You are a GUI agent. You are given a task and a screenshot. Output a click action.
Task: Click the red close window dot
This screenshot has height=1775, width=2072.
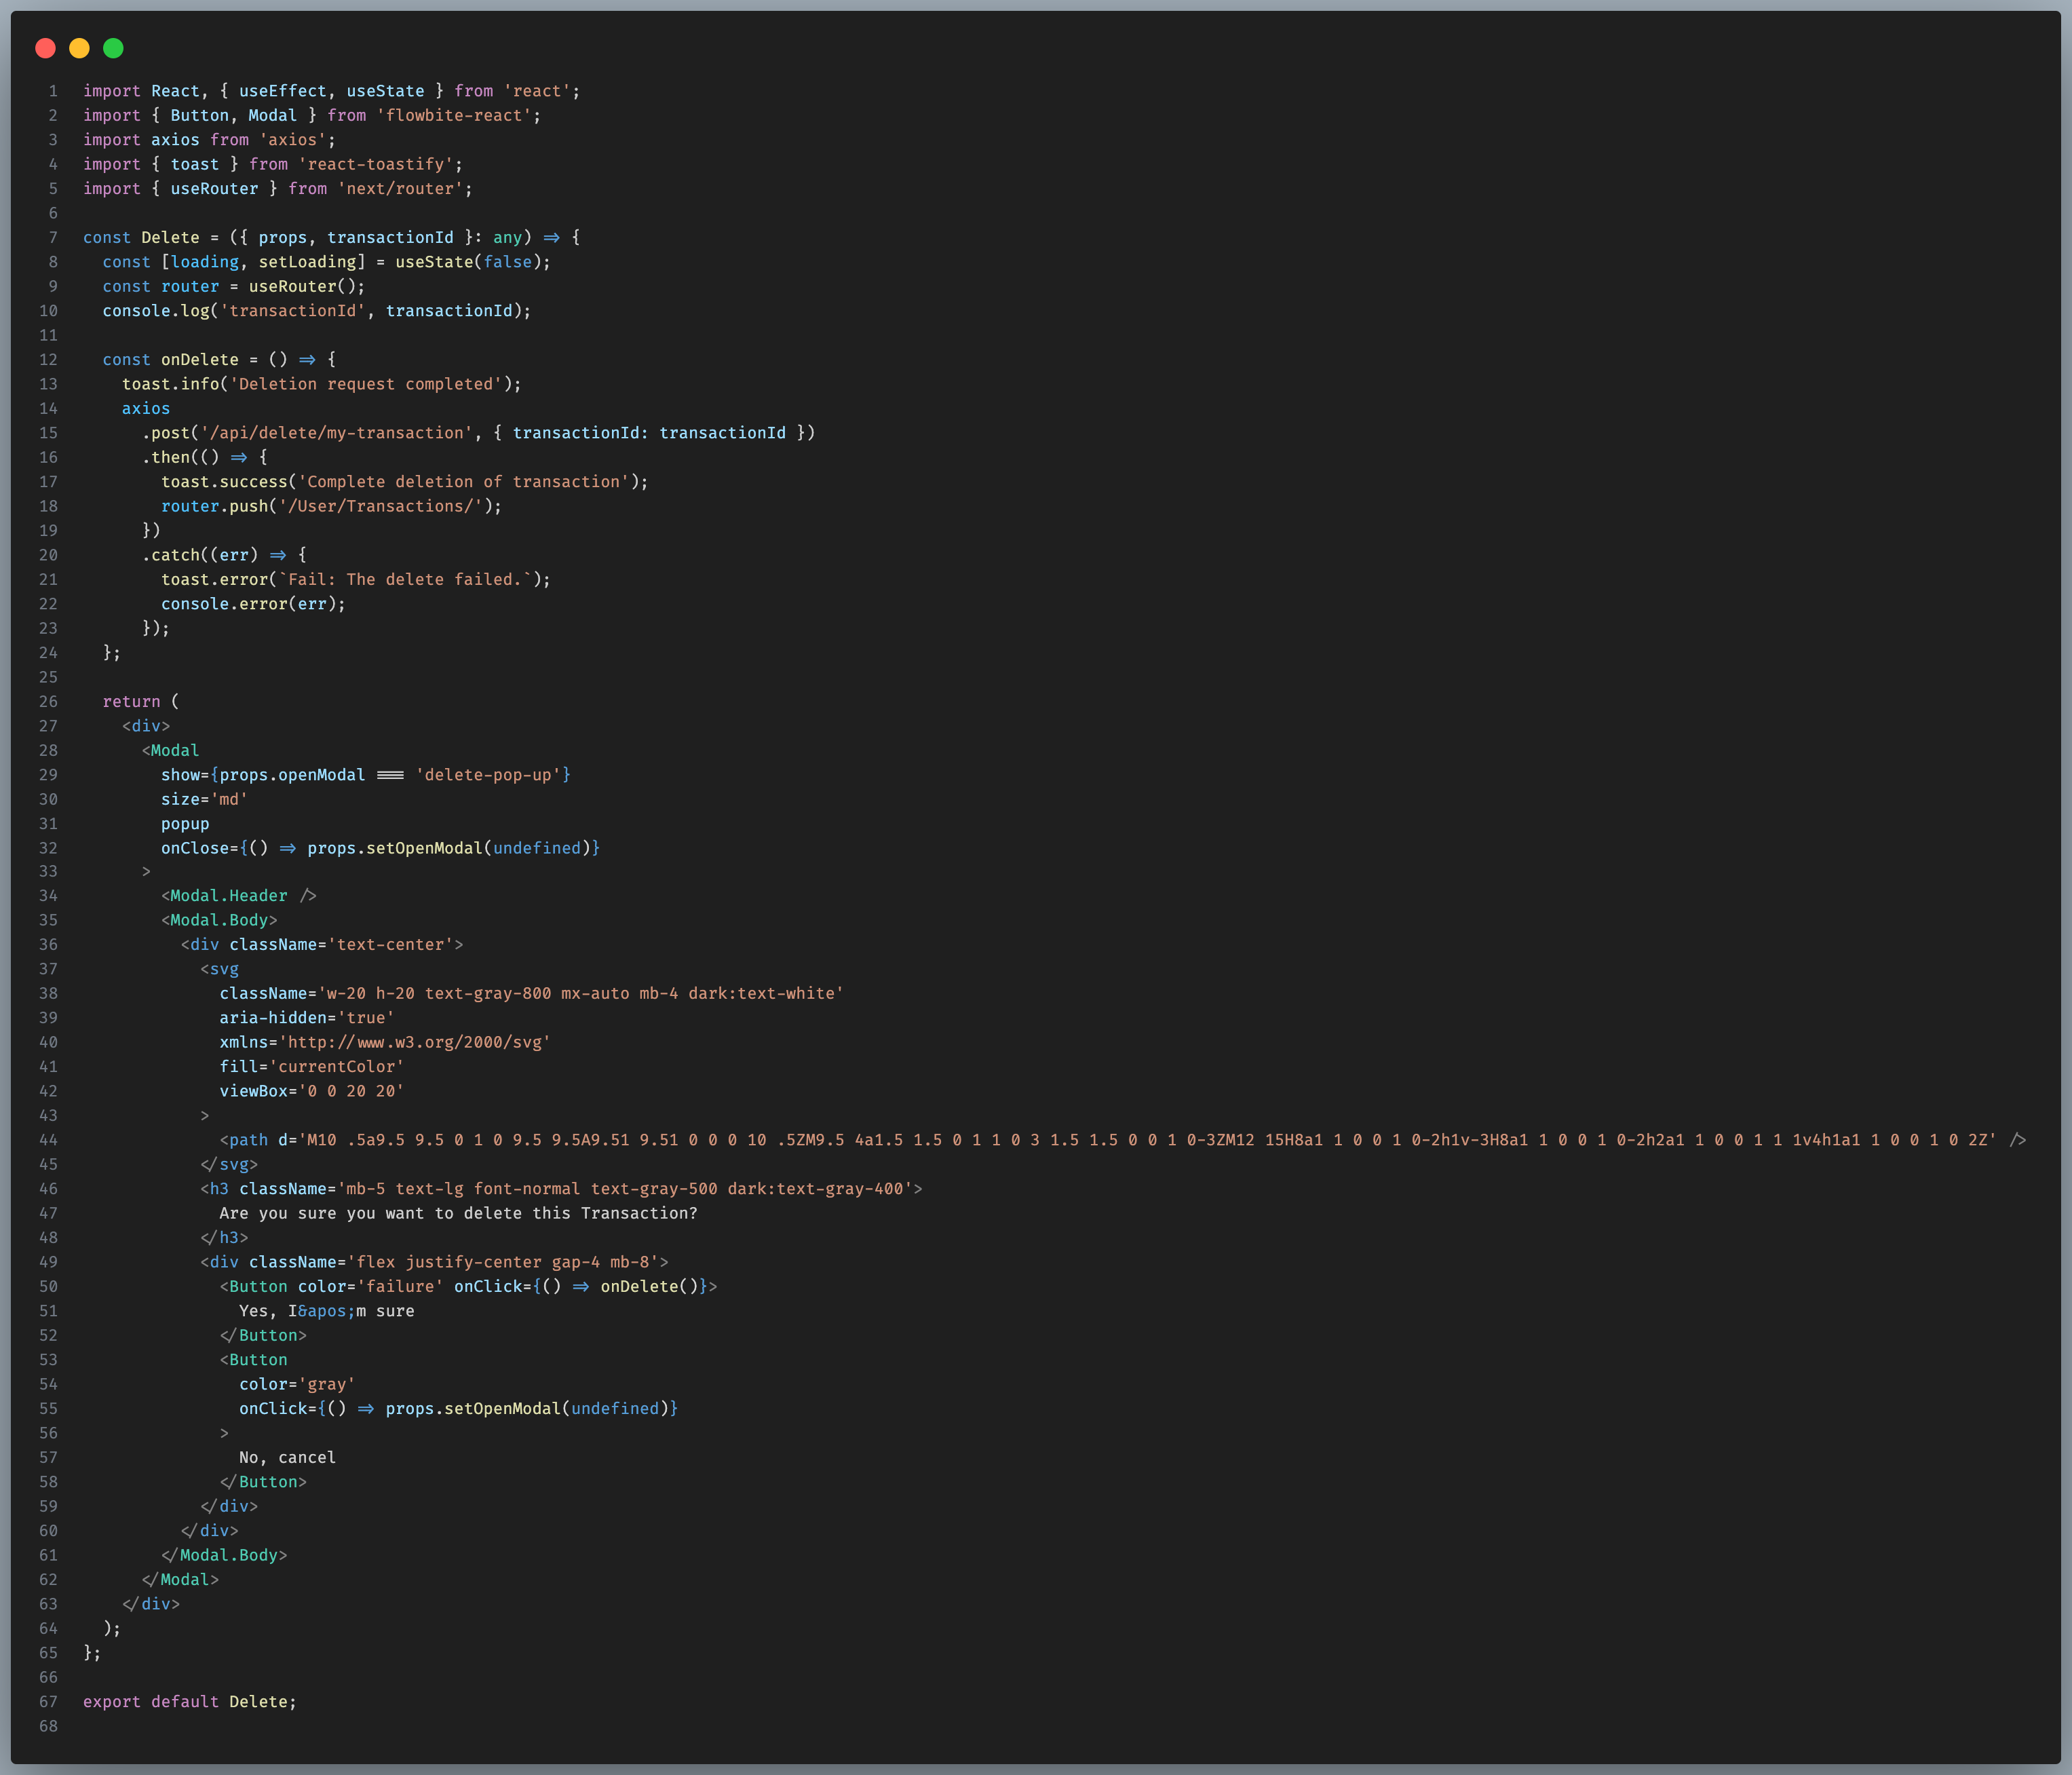[45, 48]
